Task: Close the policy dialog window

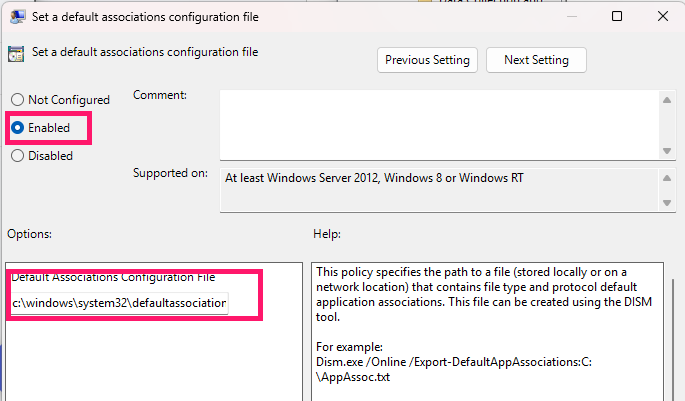Action: pyautogui.click(x=663, y=16)
